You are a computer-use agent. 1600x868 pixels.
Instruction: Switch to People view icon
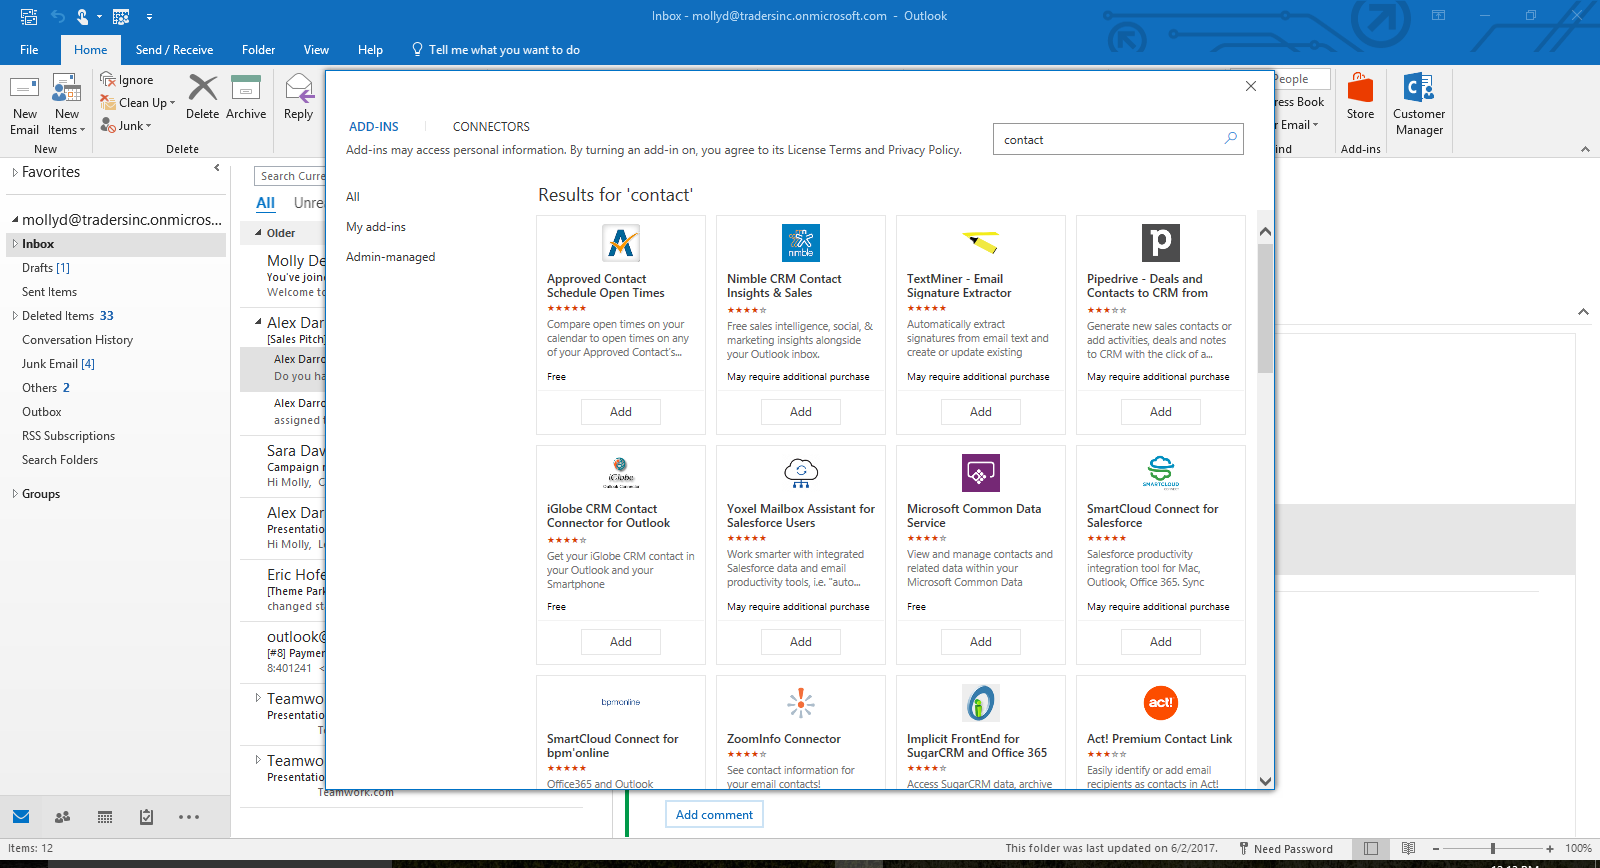tap(62, 817)
